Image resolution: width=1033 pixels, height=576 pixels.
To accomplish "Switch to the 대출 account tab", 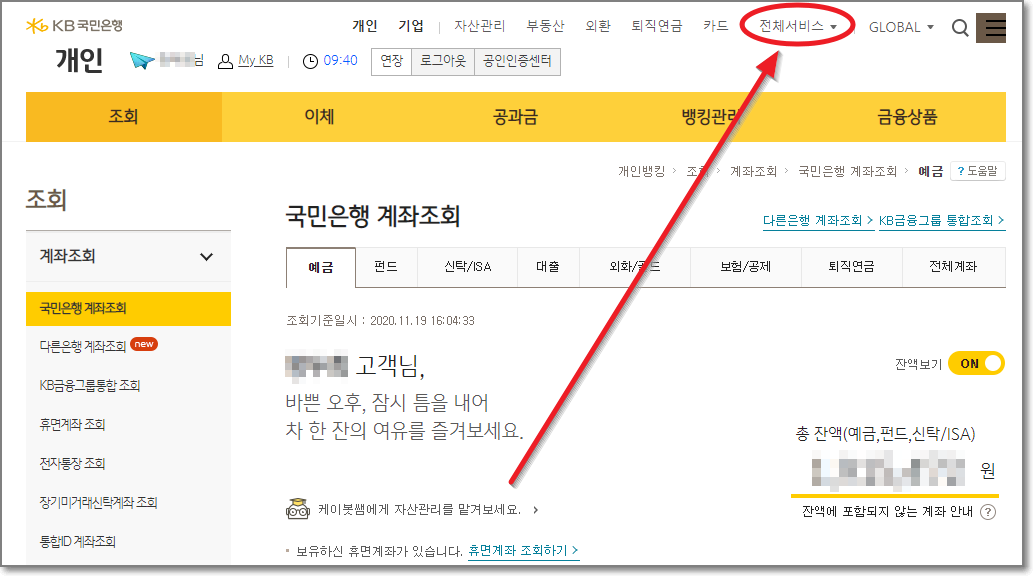I will click(548, 267).
